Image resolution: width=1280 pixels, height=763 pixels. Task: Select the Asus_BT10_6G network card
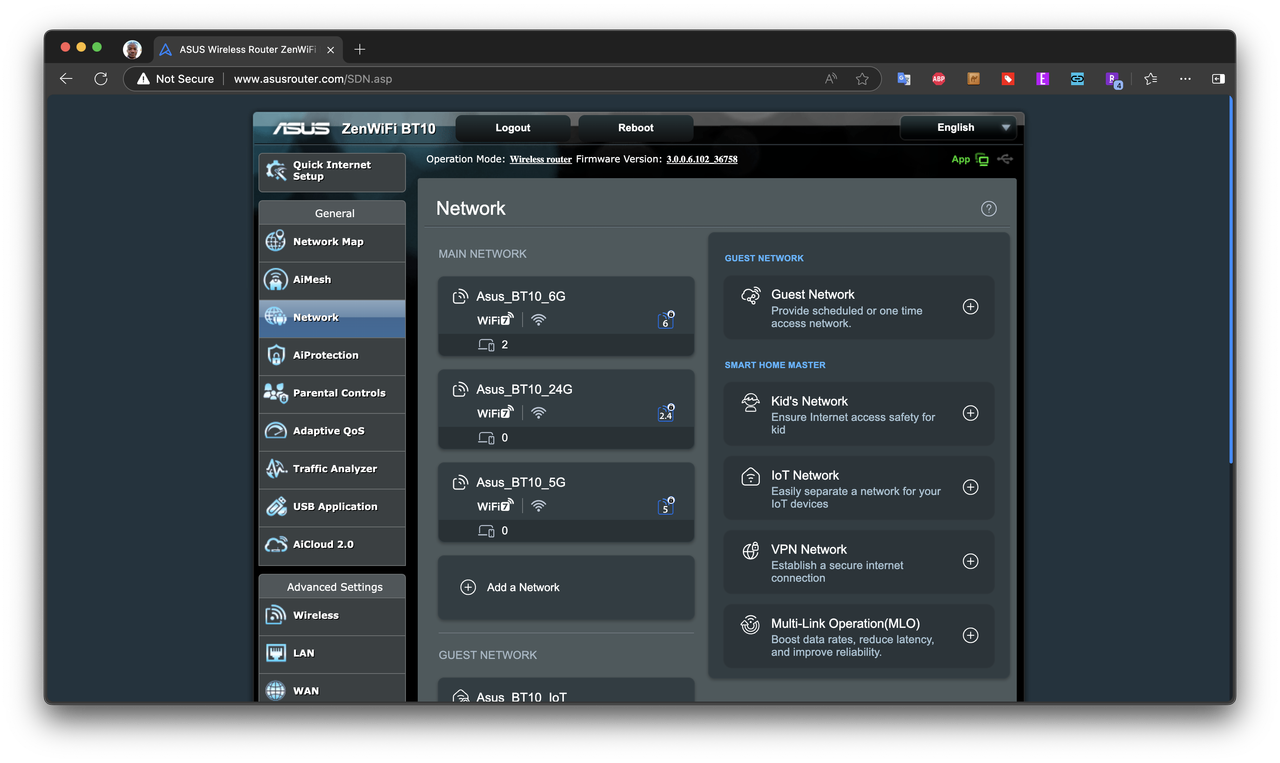coord(566,316)
